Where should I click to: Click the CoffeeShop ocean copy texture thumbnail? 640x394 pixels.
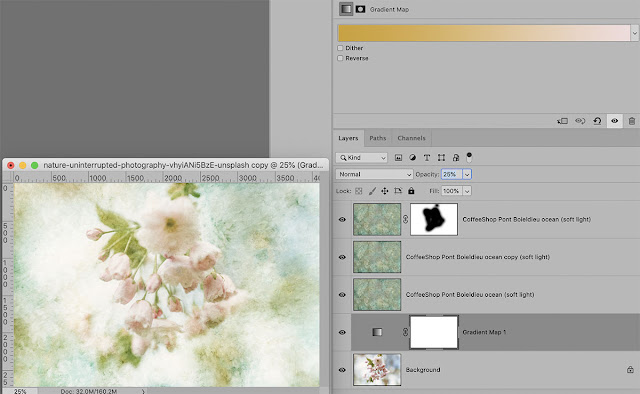point(377,257)
